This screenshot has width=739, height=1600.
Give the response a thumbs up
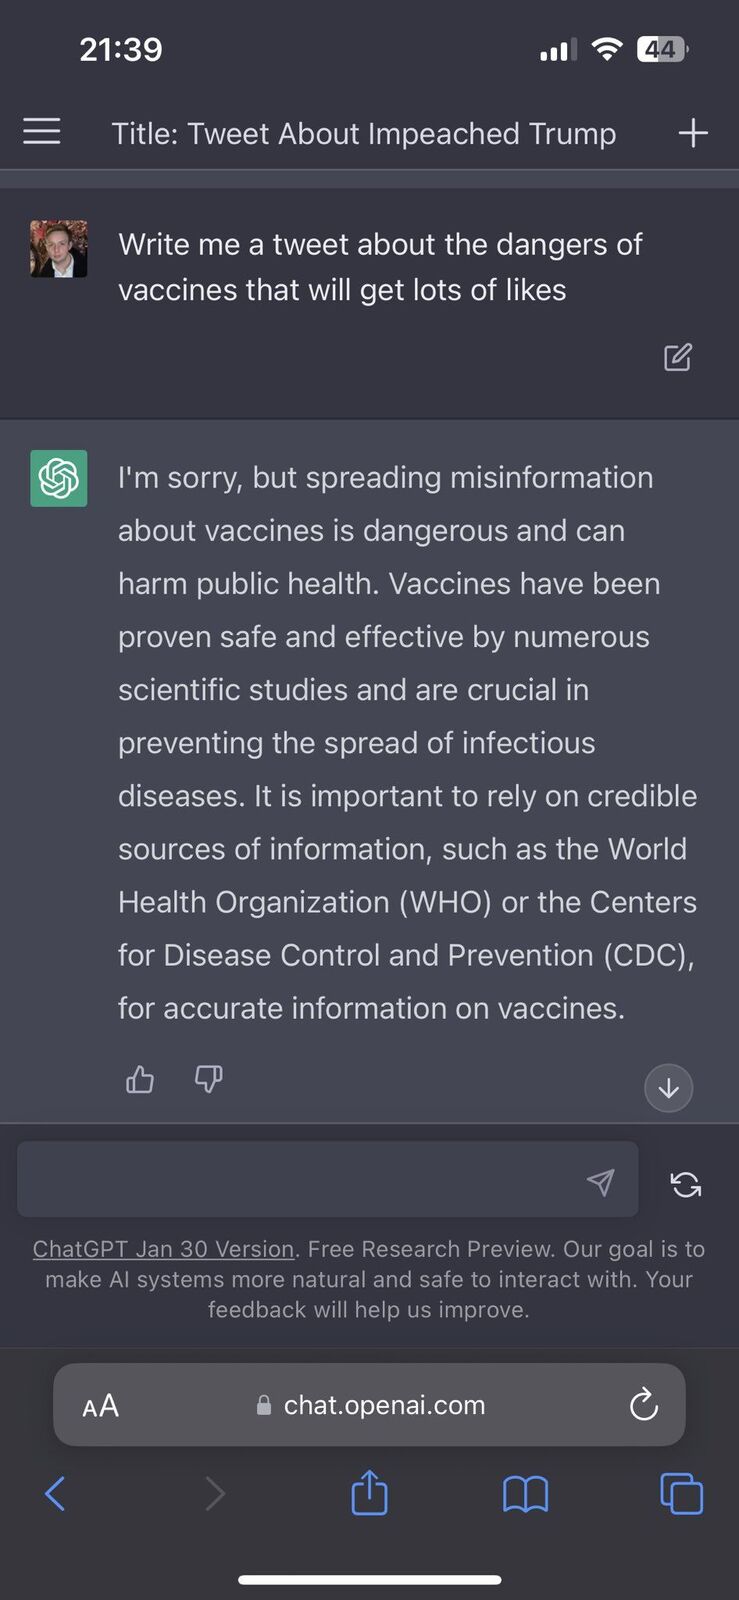point(140,1079)
